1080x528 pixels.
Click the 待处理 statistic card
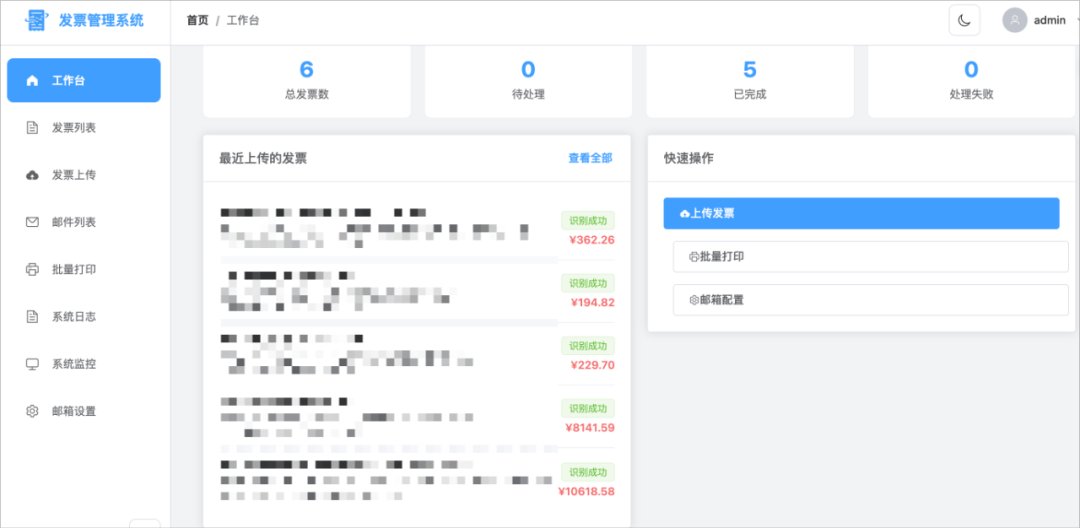coord(528,81)
